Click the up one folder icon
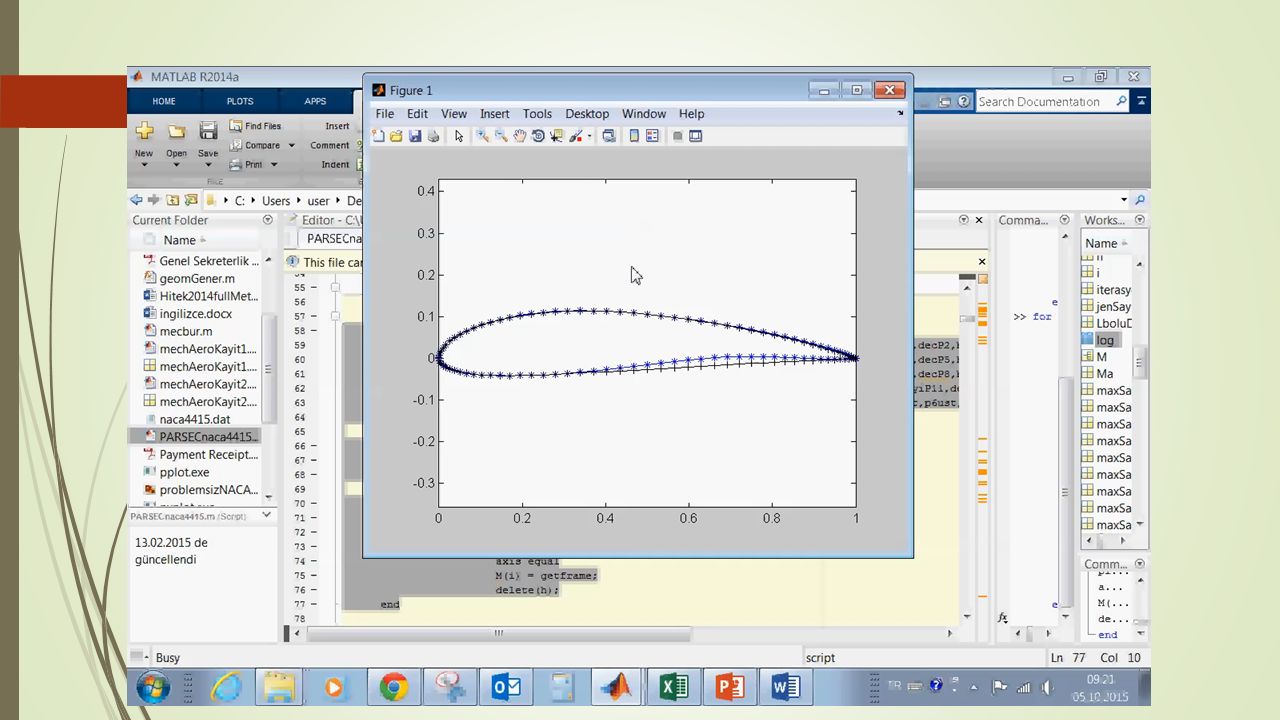Viewport: 1280px width, 720px height. tap(173, 200)
